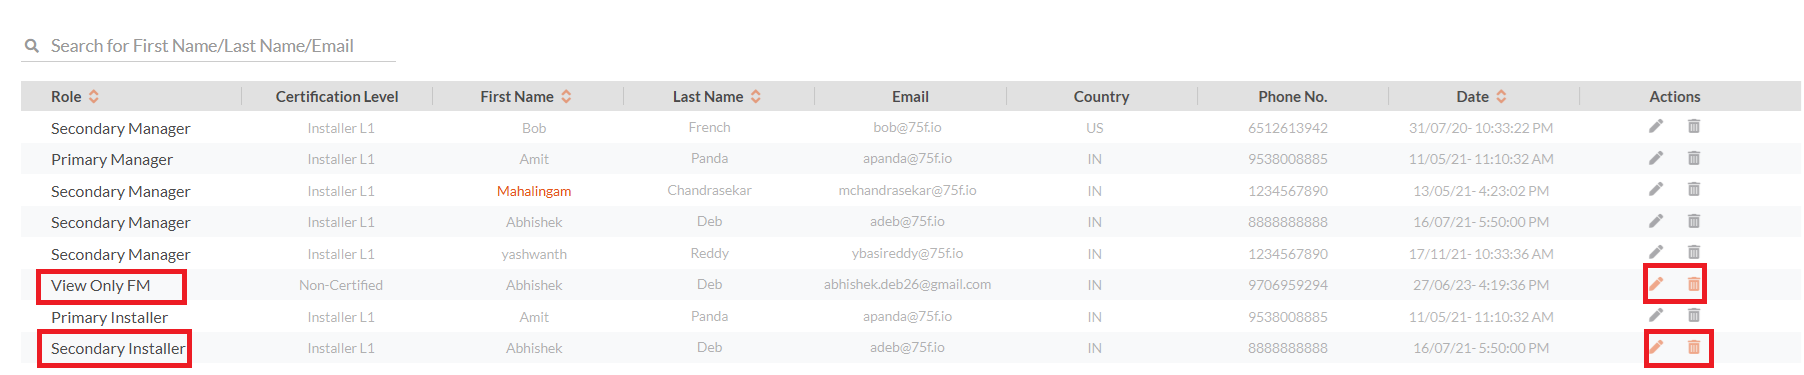1804x375 pixels.
Task: Delete the yashwanth Reddy row
Action: tap(1694, 252)
